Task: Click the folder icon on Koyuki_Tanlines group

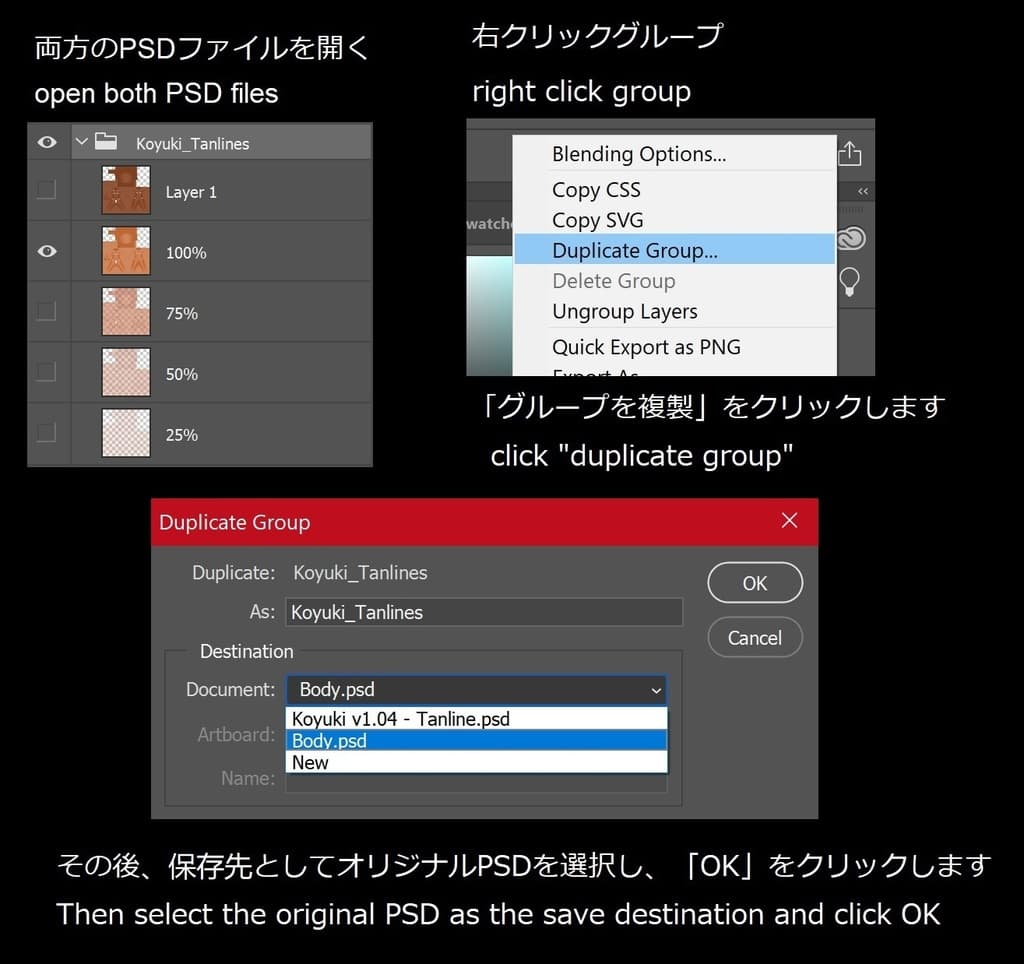Action: [107, 142]
